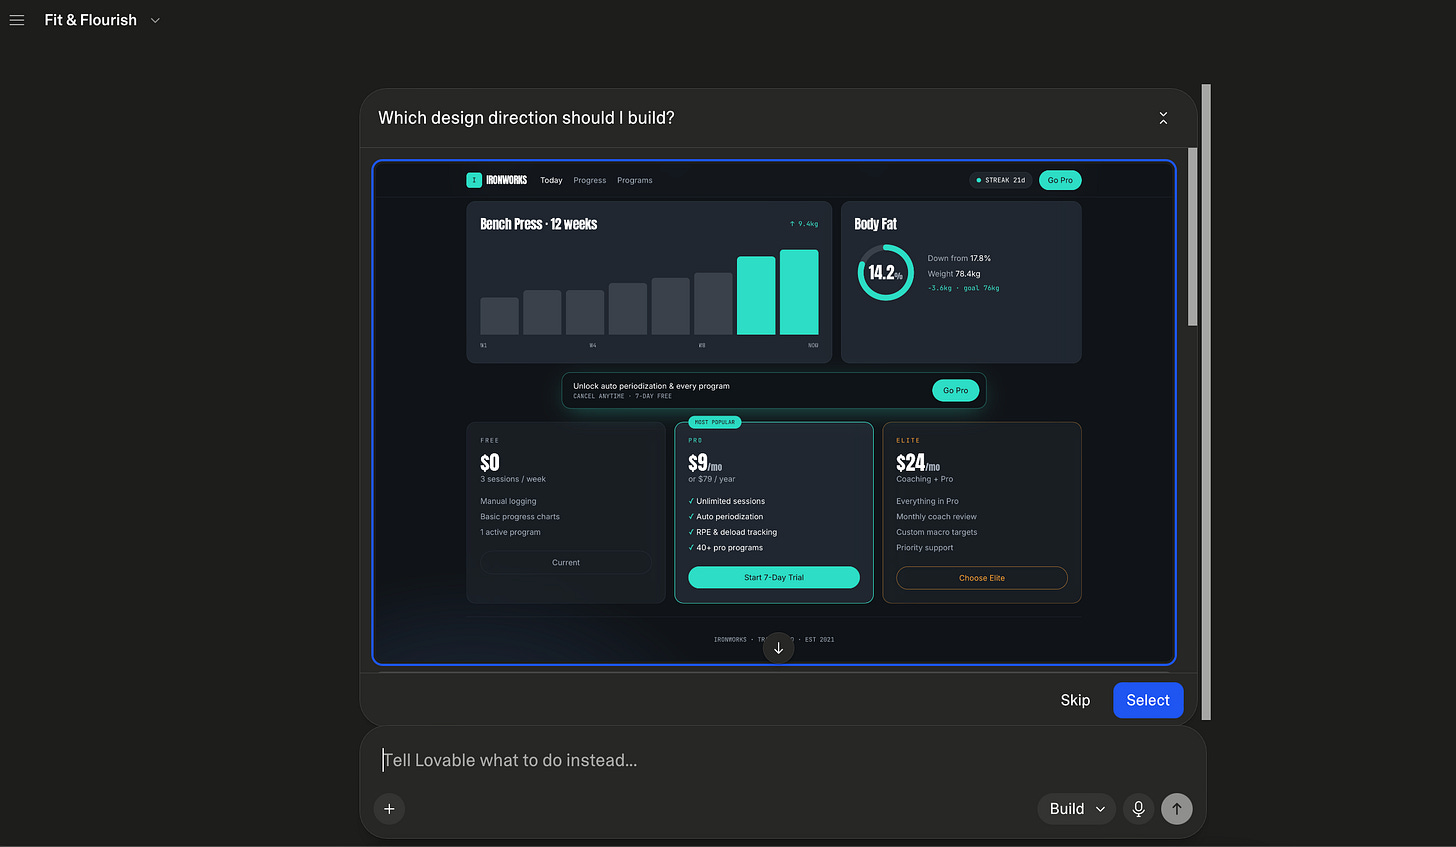Screen dimensions: 1456x847
Task: Click Start 7-Day Trial on the Pro plan
Action: coord(774,577)
